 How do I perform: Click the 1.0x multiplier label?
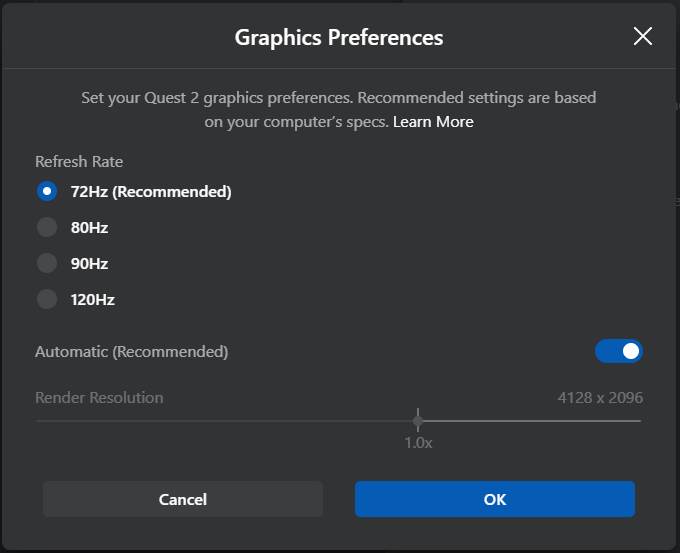pos(418,442)
